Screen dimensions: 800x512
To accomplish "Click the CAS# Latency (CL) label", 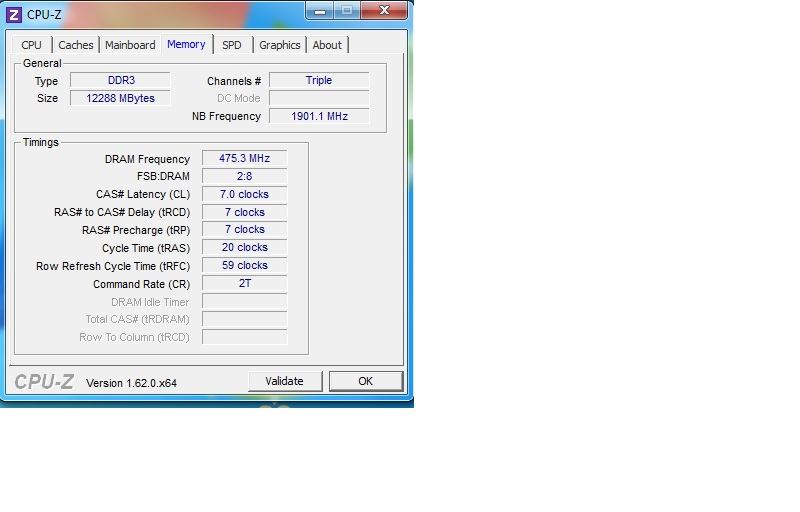I will pyautogui.click(x=143, y=194).
